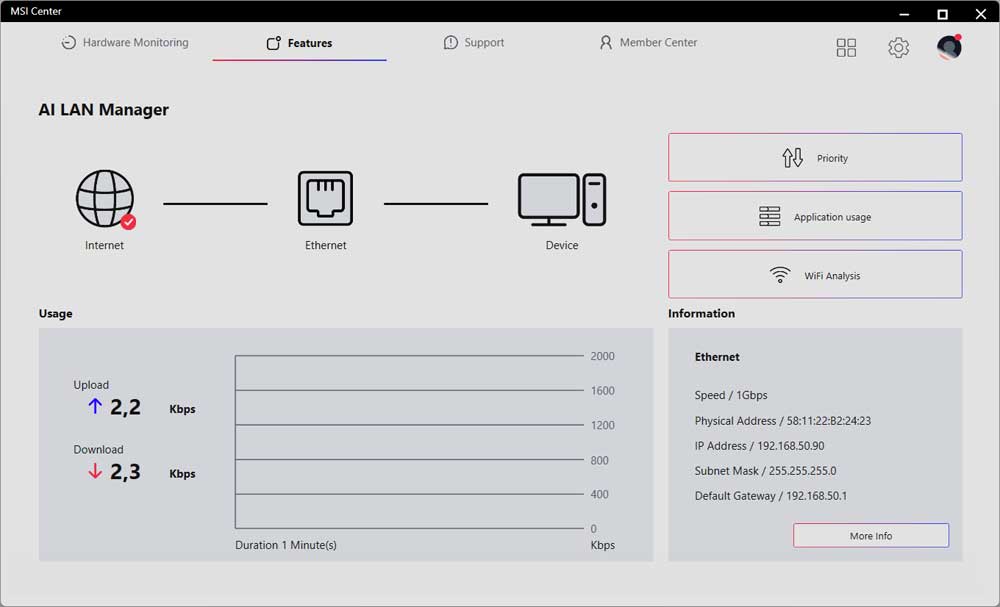Open the apps grid icon

tap(846, 48)
